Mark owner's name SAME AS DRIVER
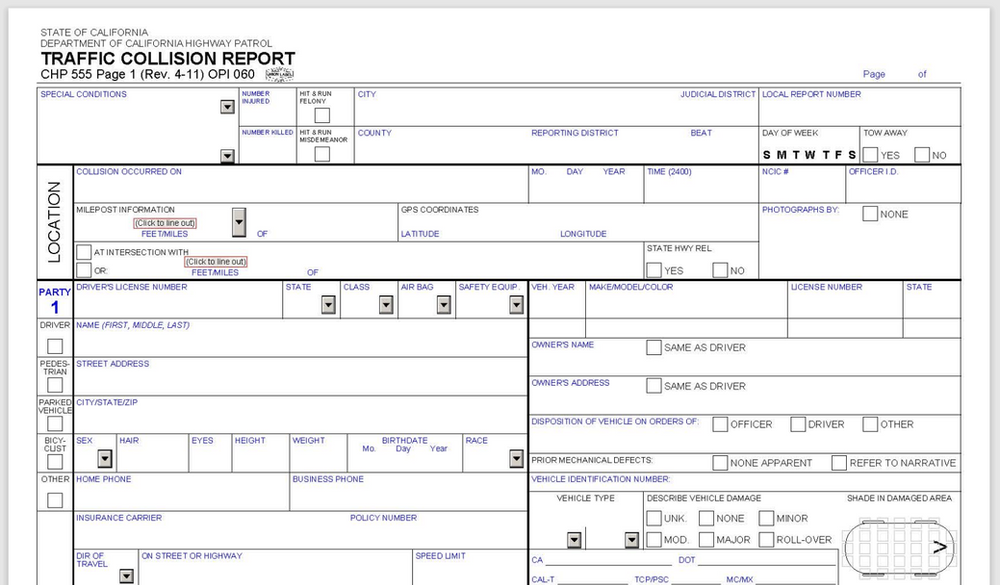This screenshot has height=585, width=1000. (x=654, y=348)
